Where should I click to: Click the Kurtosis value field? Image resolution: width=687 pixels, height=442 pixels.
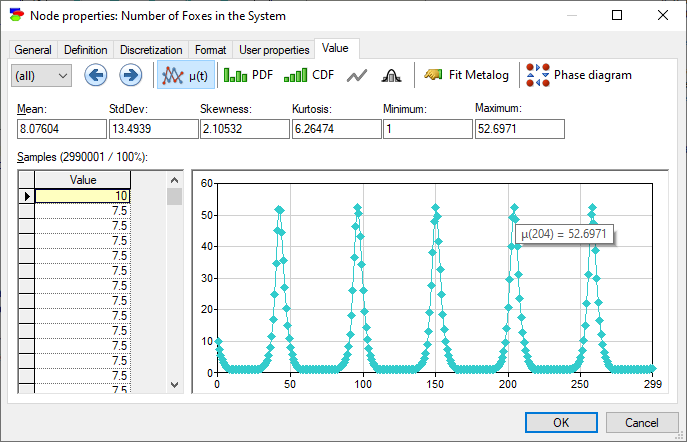coord(336,129)
